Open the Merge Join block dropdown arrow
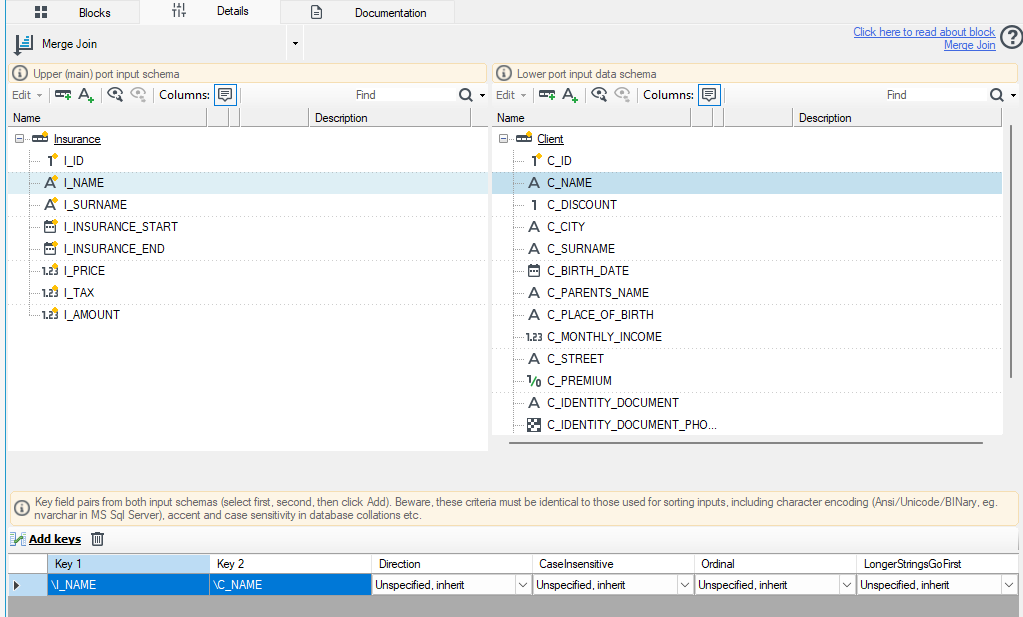 click(x=296, y=44)
